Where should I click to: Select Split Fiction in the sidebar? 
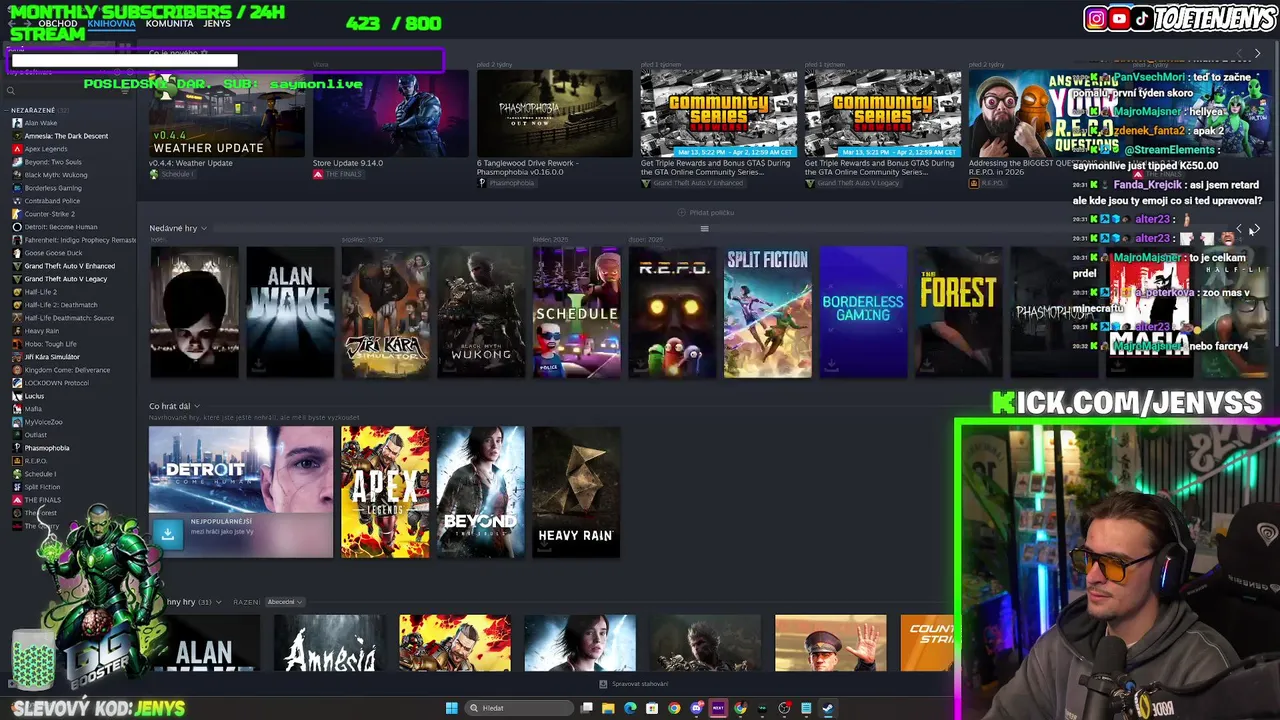(42, 487)
